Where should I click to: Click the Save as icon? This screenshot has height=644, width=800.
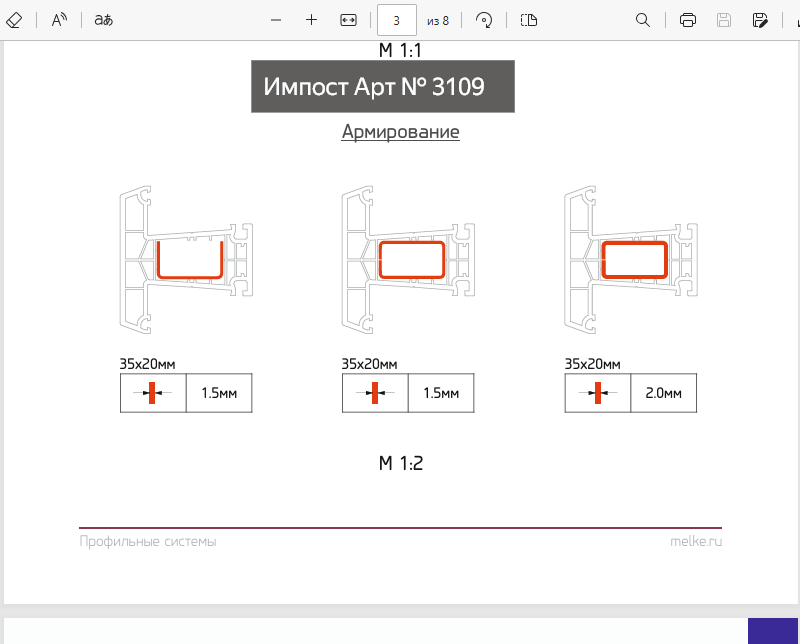[x=761, y=20]
